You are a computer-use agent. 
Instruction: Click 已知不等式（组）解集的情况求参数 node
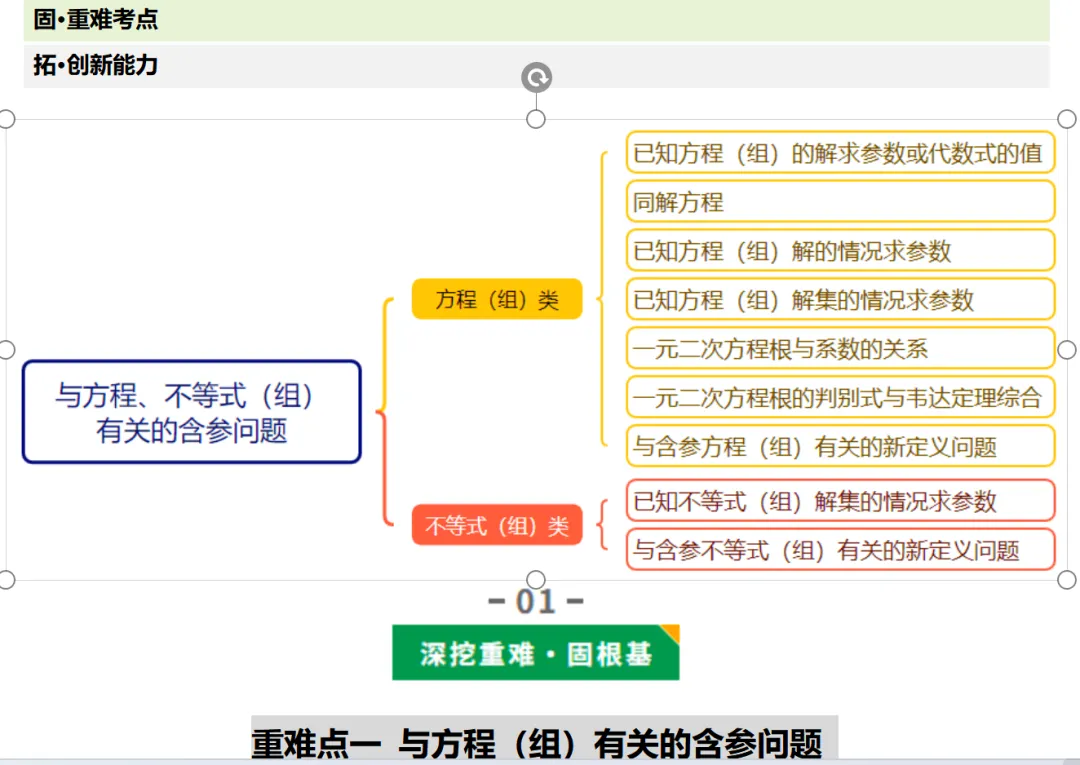840,500
